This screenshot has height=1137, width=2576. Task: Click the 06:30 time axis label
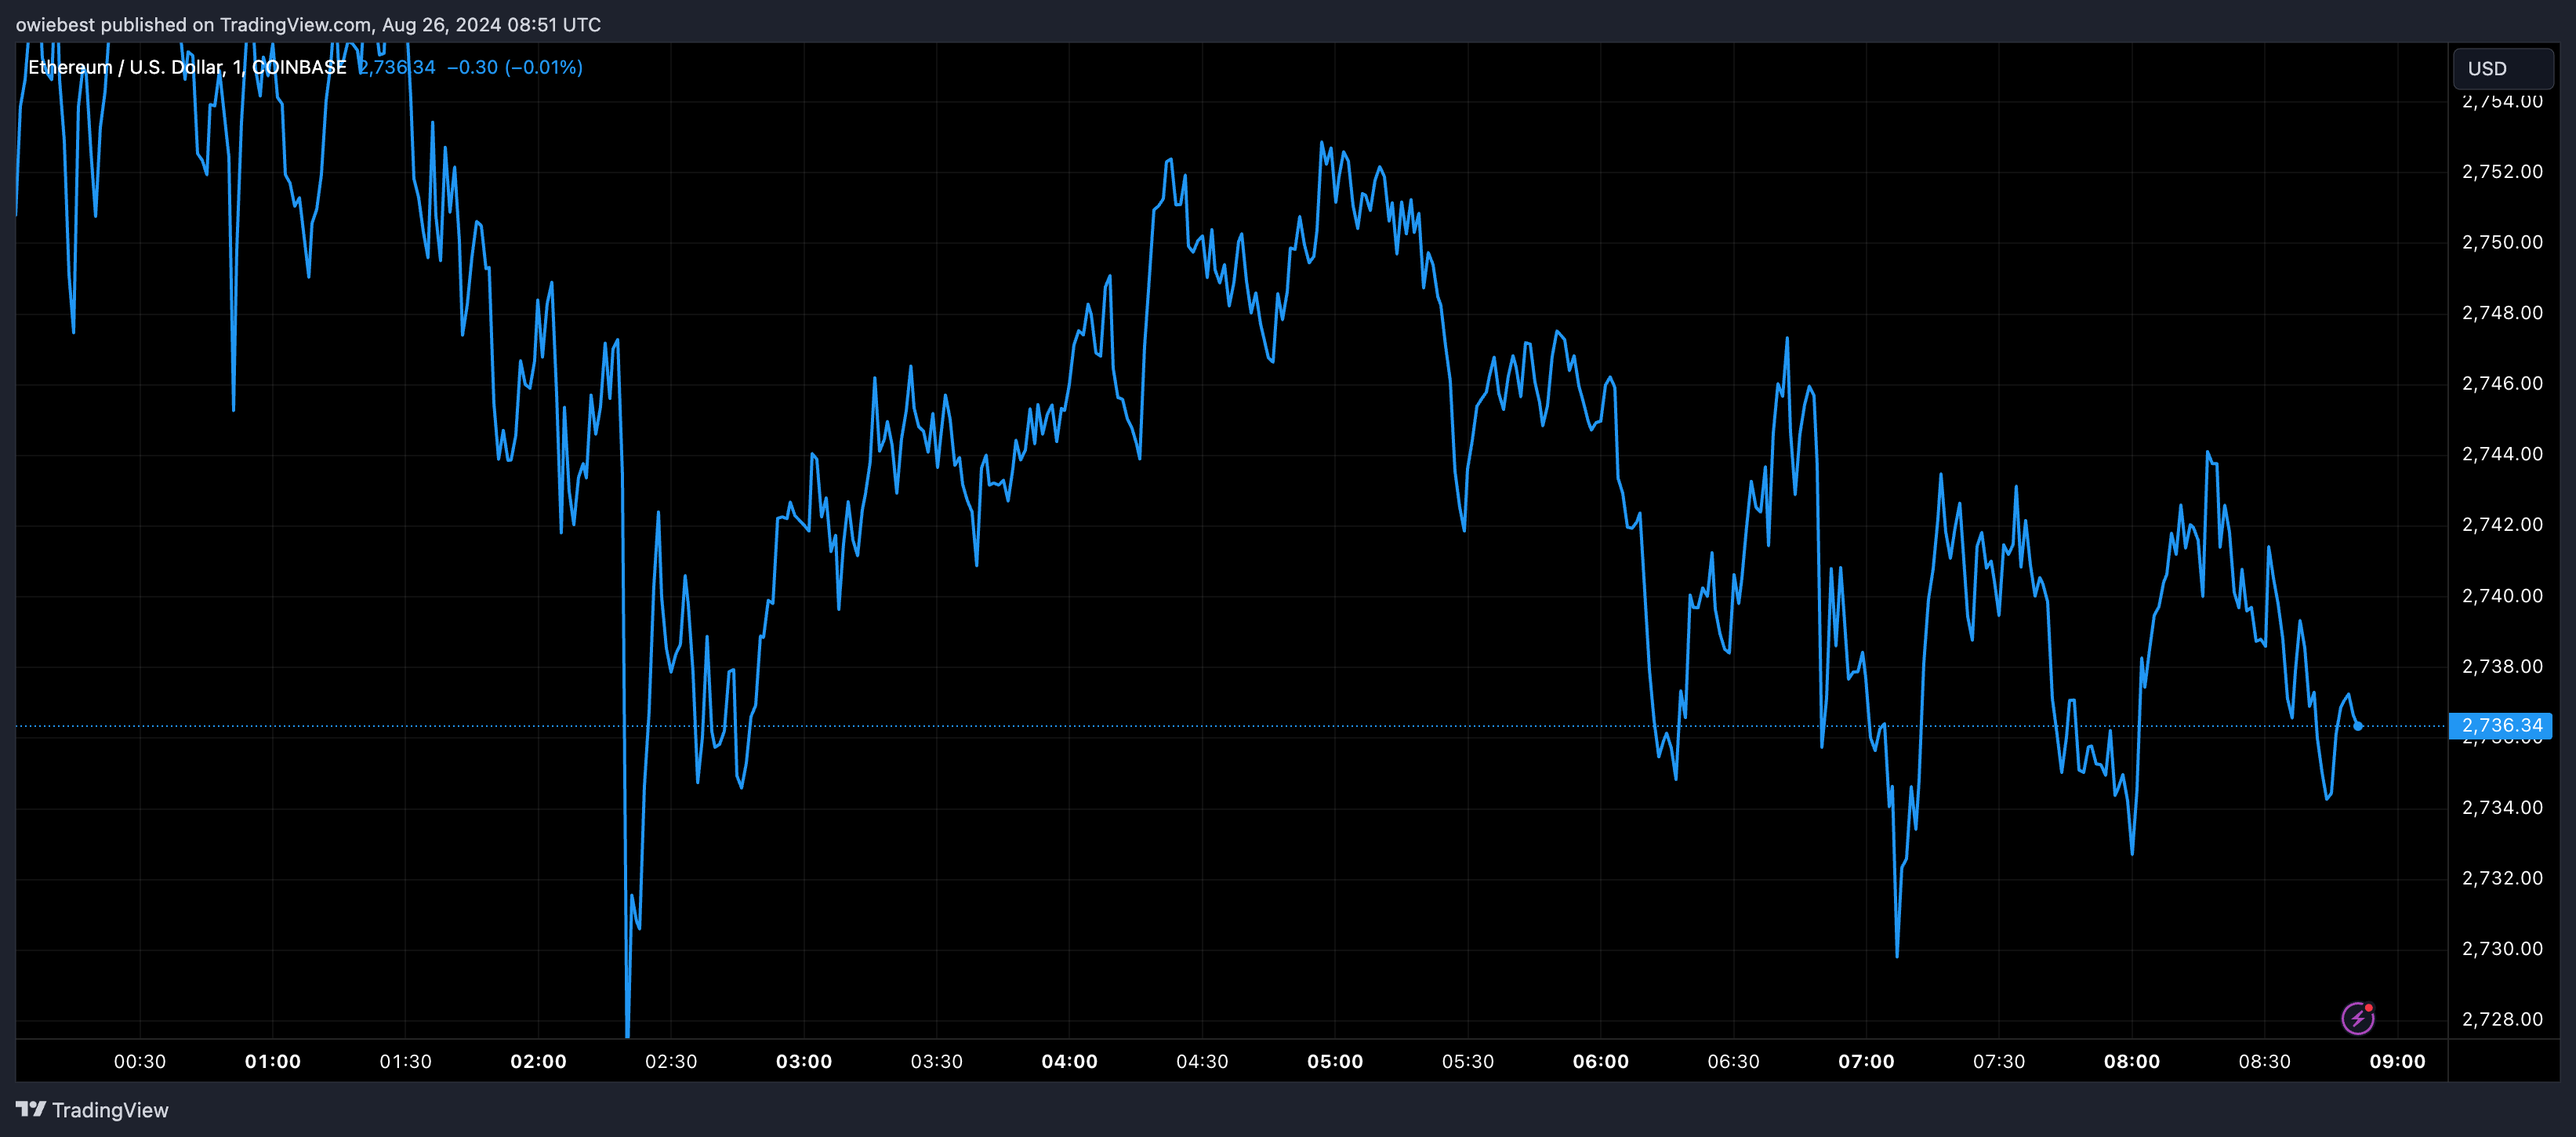point(1733,1061)
